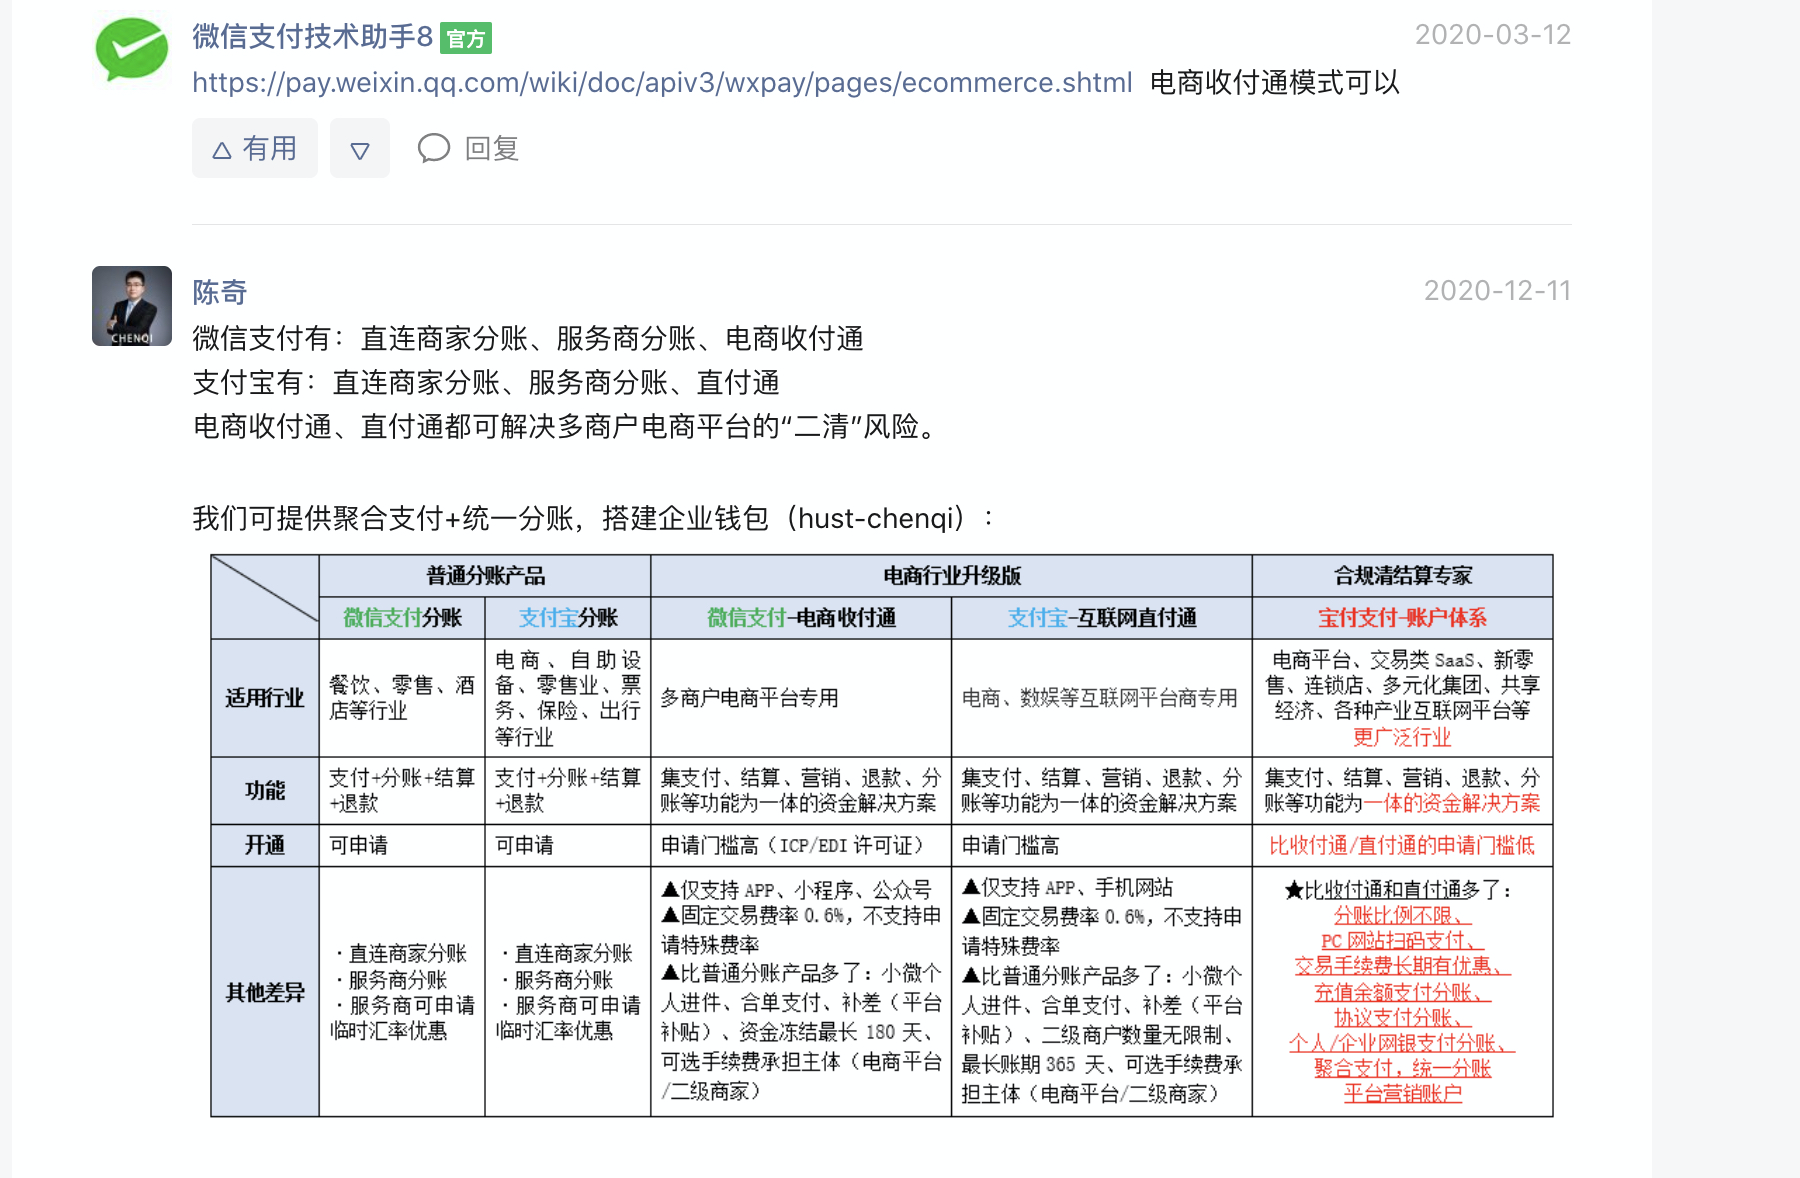Open the pay.weixin.qq.com ecommerce.shtml link
The height and width of the screenshot is (1178, 1800).
point(662,82)
